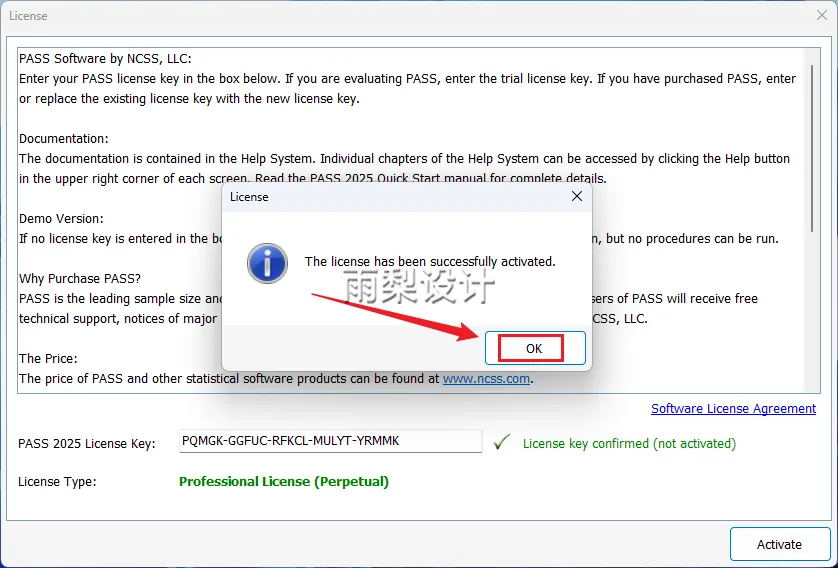Click 'Professional License (Perpetual)' text
Image resolution: width=838 pixels, height=568 pixels.
pyautogui.click(x=284, y=481)
